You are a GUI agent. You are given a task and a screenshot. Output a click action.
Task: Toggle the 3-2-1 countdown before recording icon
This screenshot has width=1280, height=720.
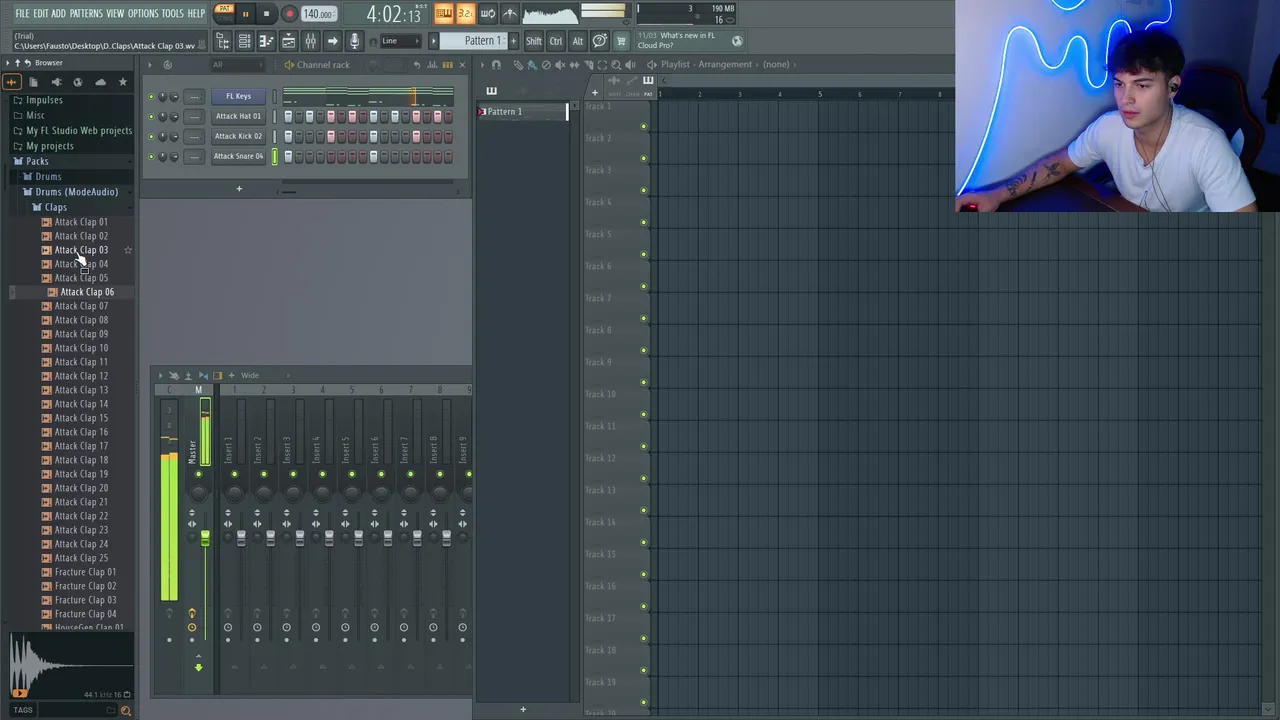tap(465, 14)
